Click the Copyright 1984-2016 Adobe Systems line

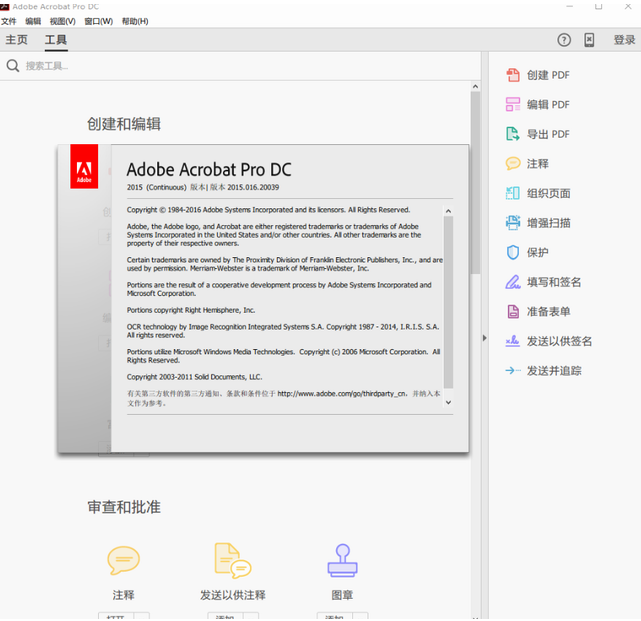tap(268, 210)
